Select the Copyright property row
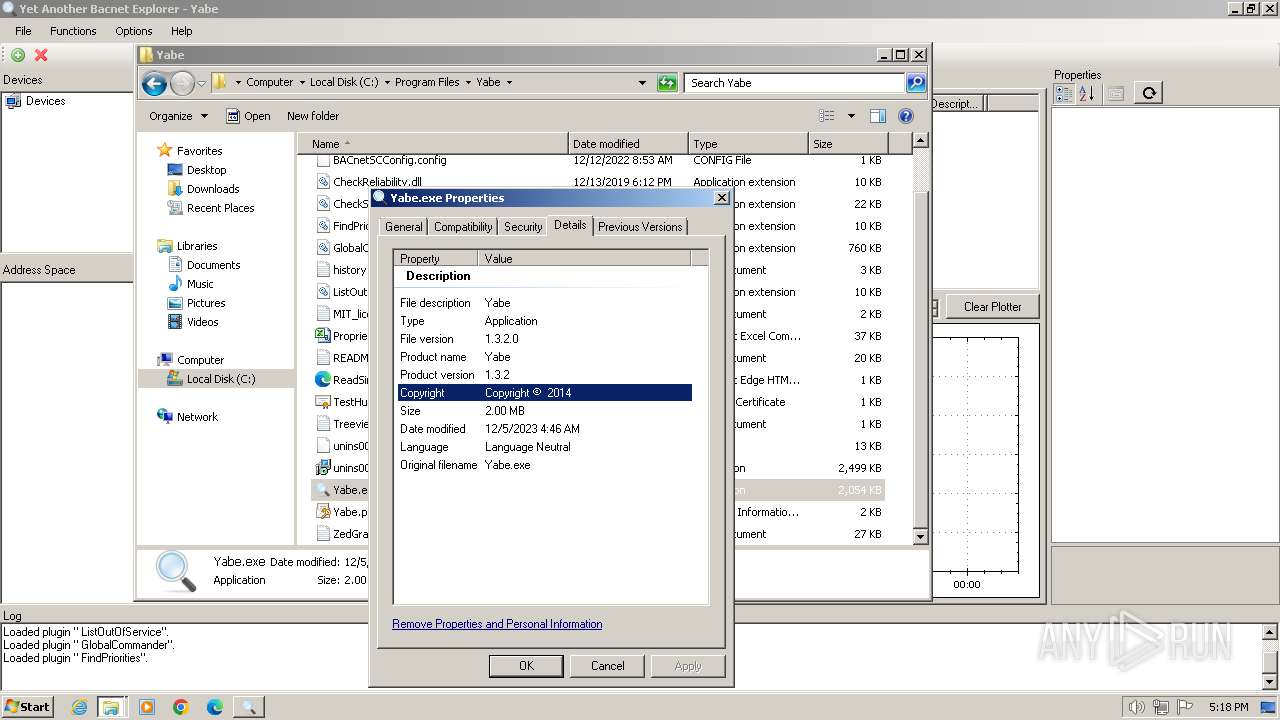This screenshot has height=720, width=1280. 544,393
